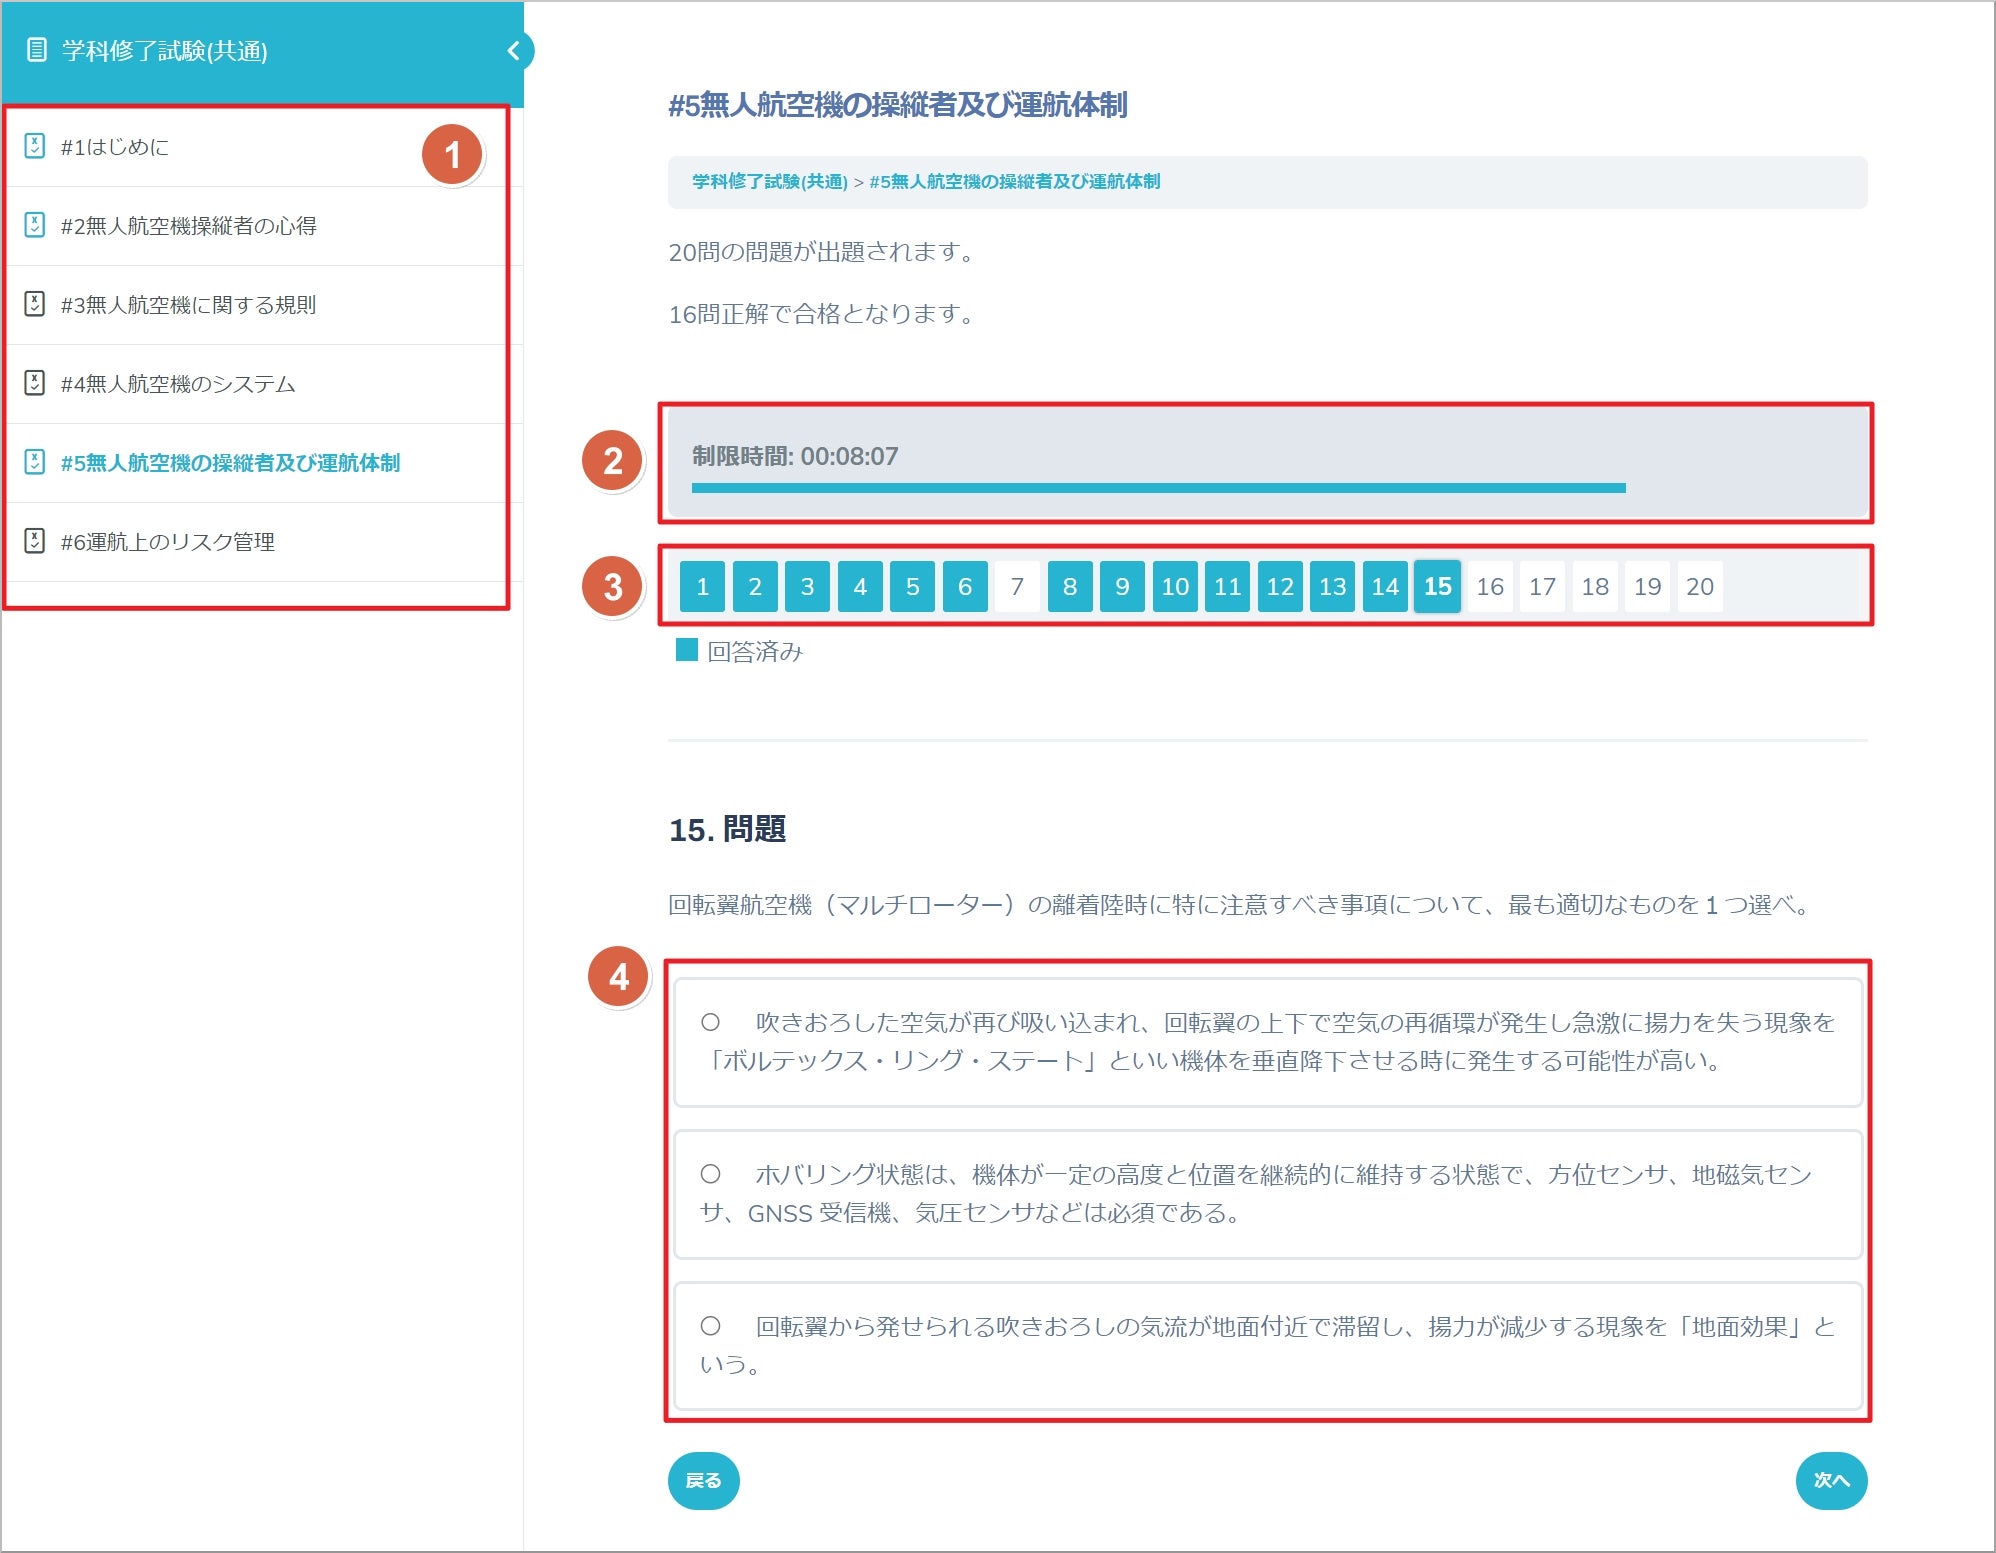Screen dimensions: 1996x1553
Task: Click the quiz icon beside #4無人航空機のシステム
Action: (35, 383)
